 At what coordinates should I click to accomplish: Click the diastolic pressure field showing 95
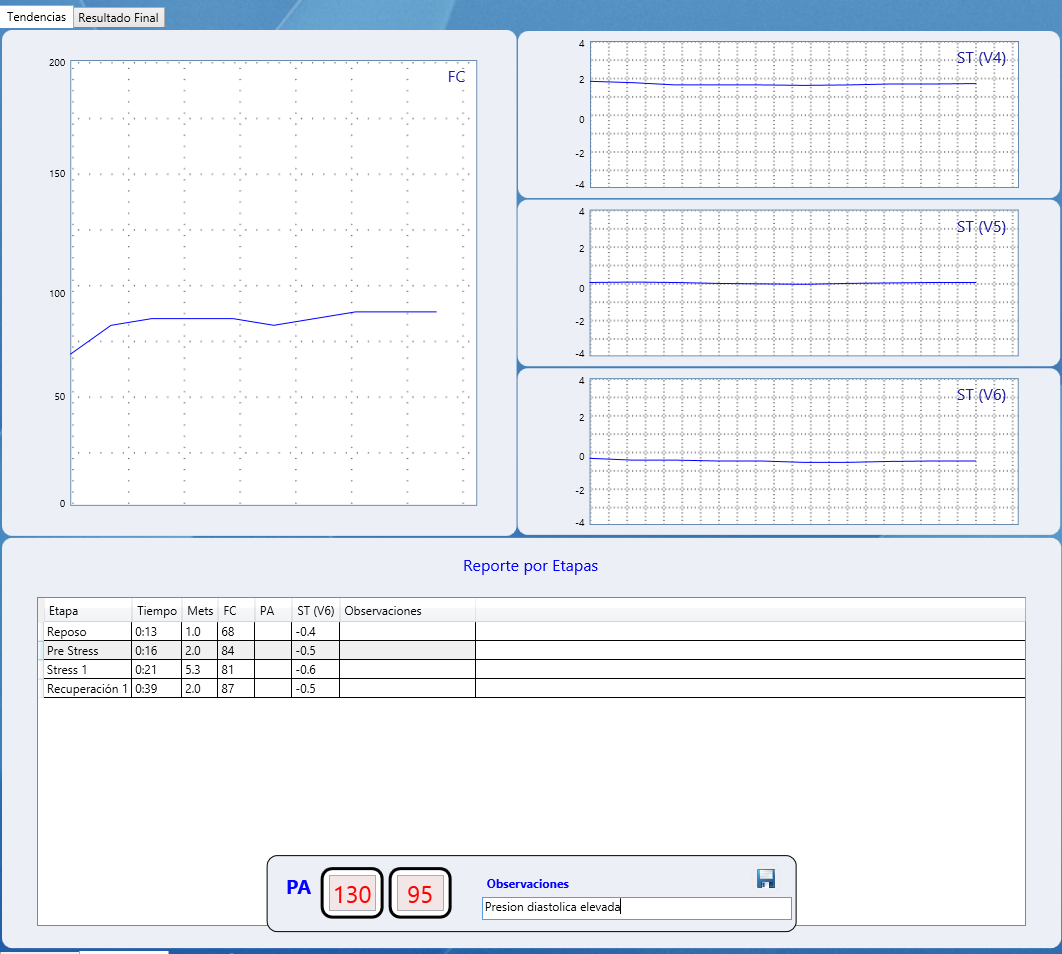point(420,895)
